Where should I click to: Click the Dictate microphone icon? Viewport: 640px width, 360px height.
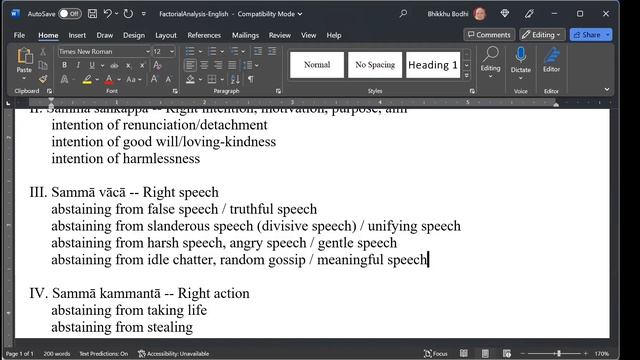point(521,55)
